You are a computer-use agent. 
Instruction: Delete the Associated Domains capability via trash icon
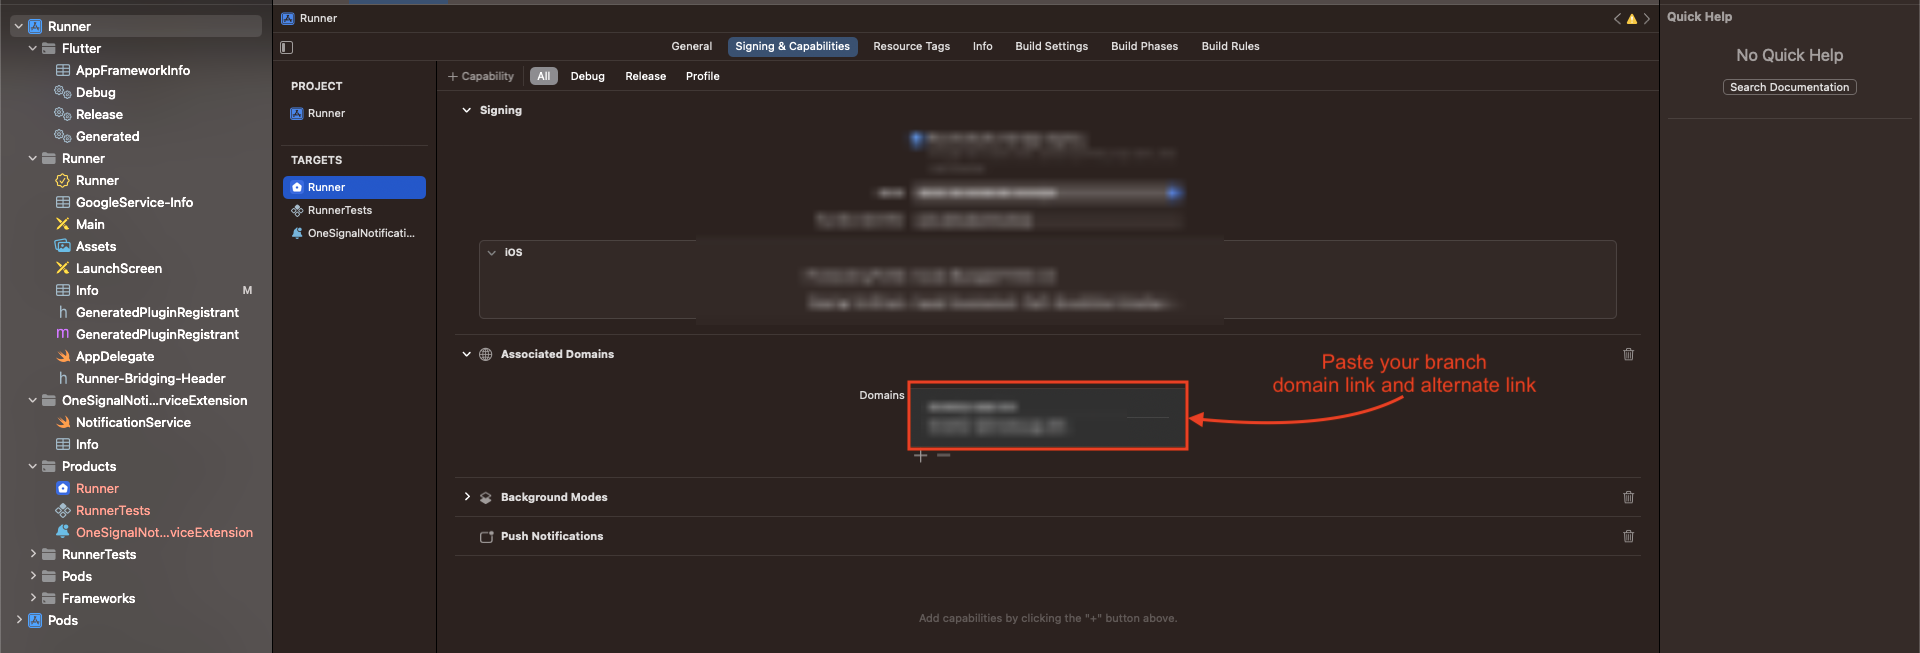click(x=1628, y=354)
